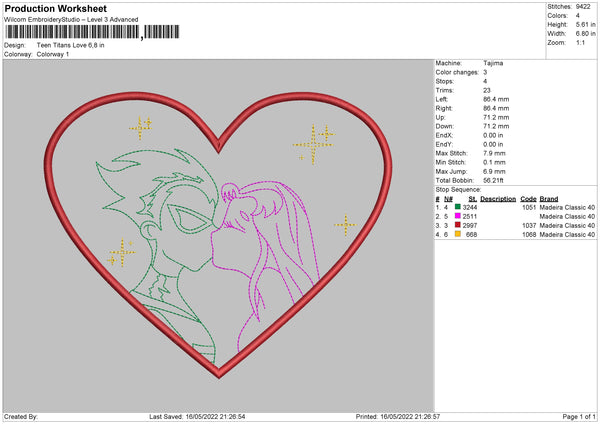Click thread code 1051 in stop sequence
Screen dimensions: 600x424
(x=529, y=207)
